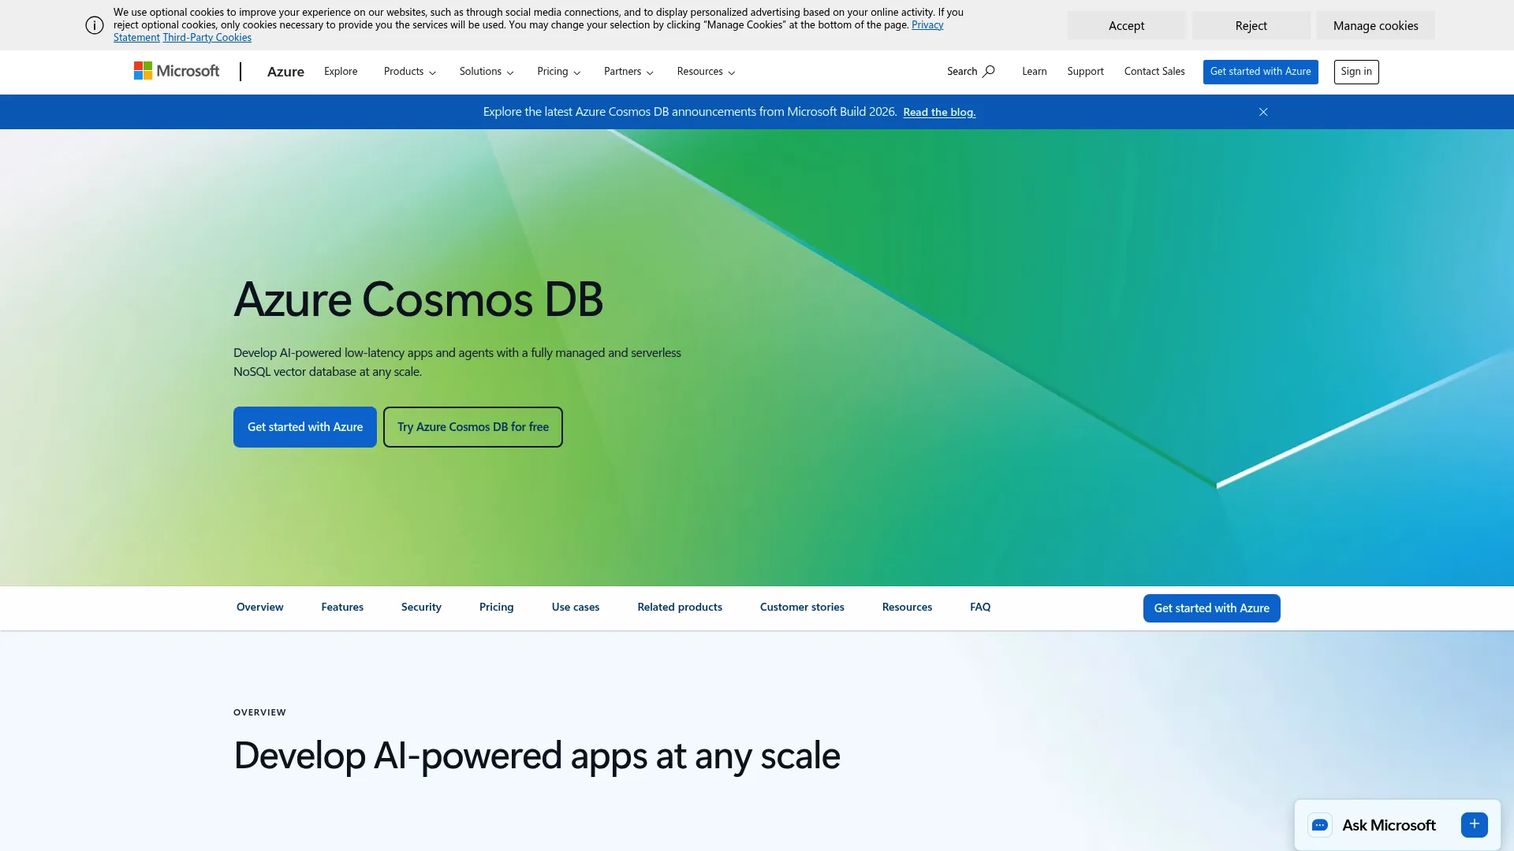Image resolution: width=1514 pixels, height=851 pixels.
Task: Click the Develop AI-powered apps at any scale heading
Action: tap(537, 756)
